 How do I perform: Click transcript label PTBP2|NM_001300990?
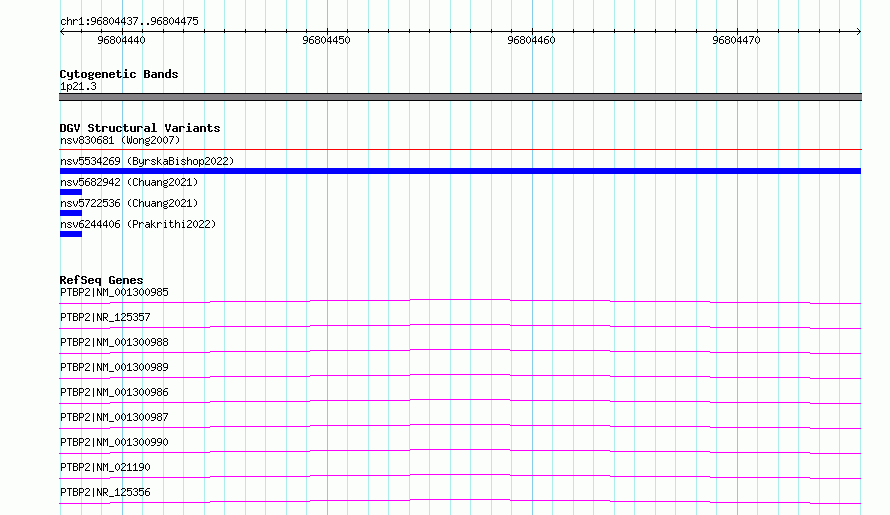click(x=114, y=442)
